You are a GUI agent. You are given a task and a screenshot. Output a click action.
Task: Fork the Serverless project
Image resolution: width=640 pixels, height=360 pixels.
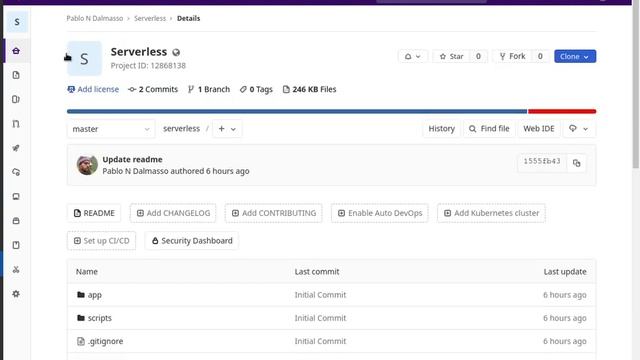[512, 56]
